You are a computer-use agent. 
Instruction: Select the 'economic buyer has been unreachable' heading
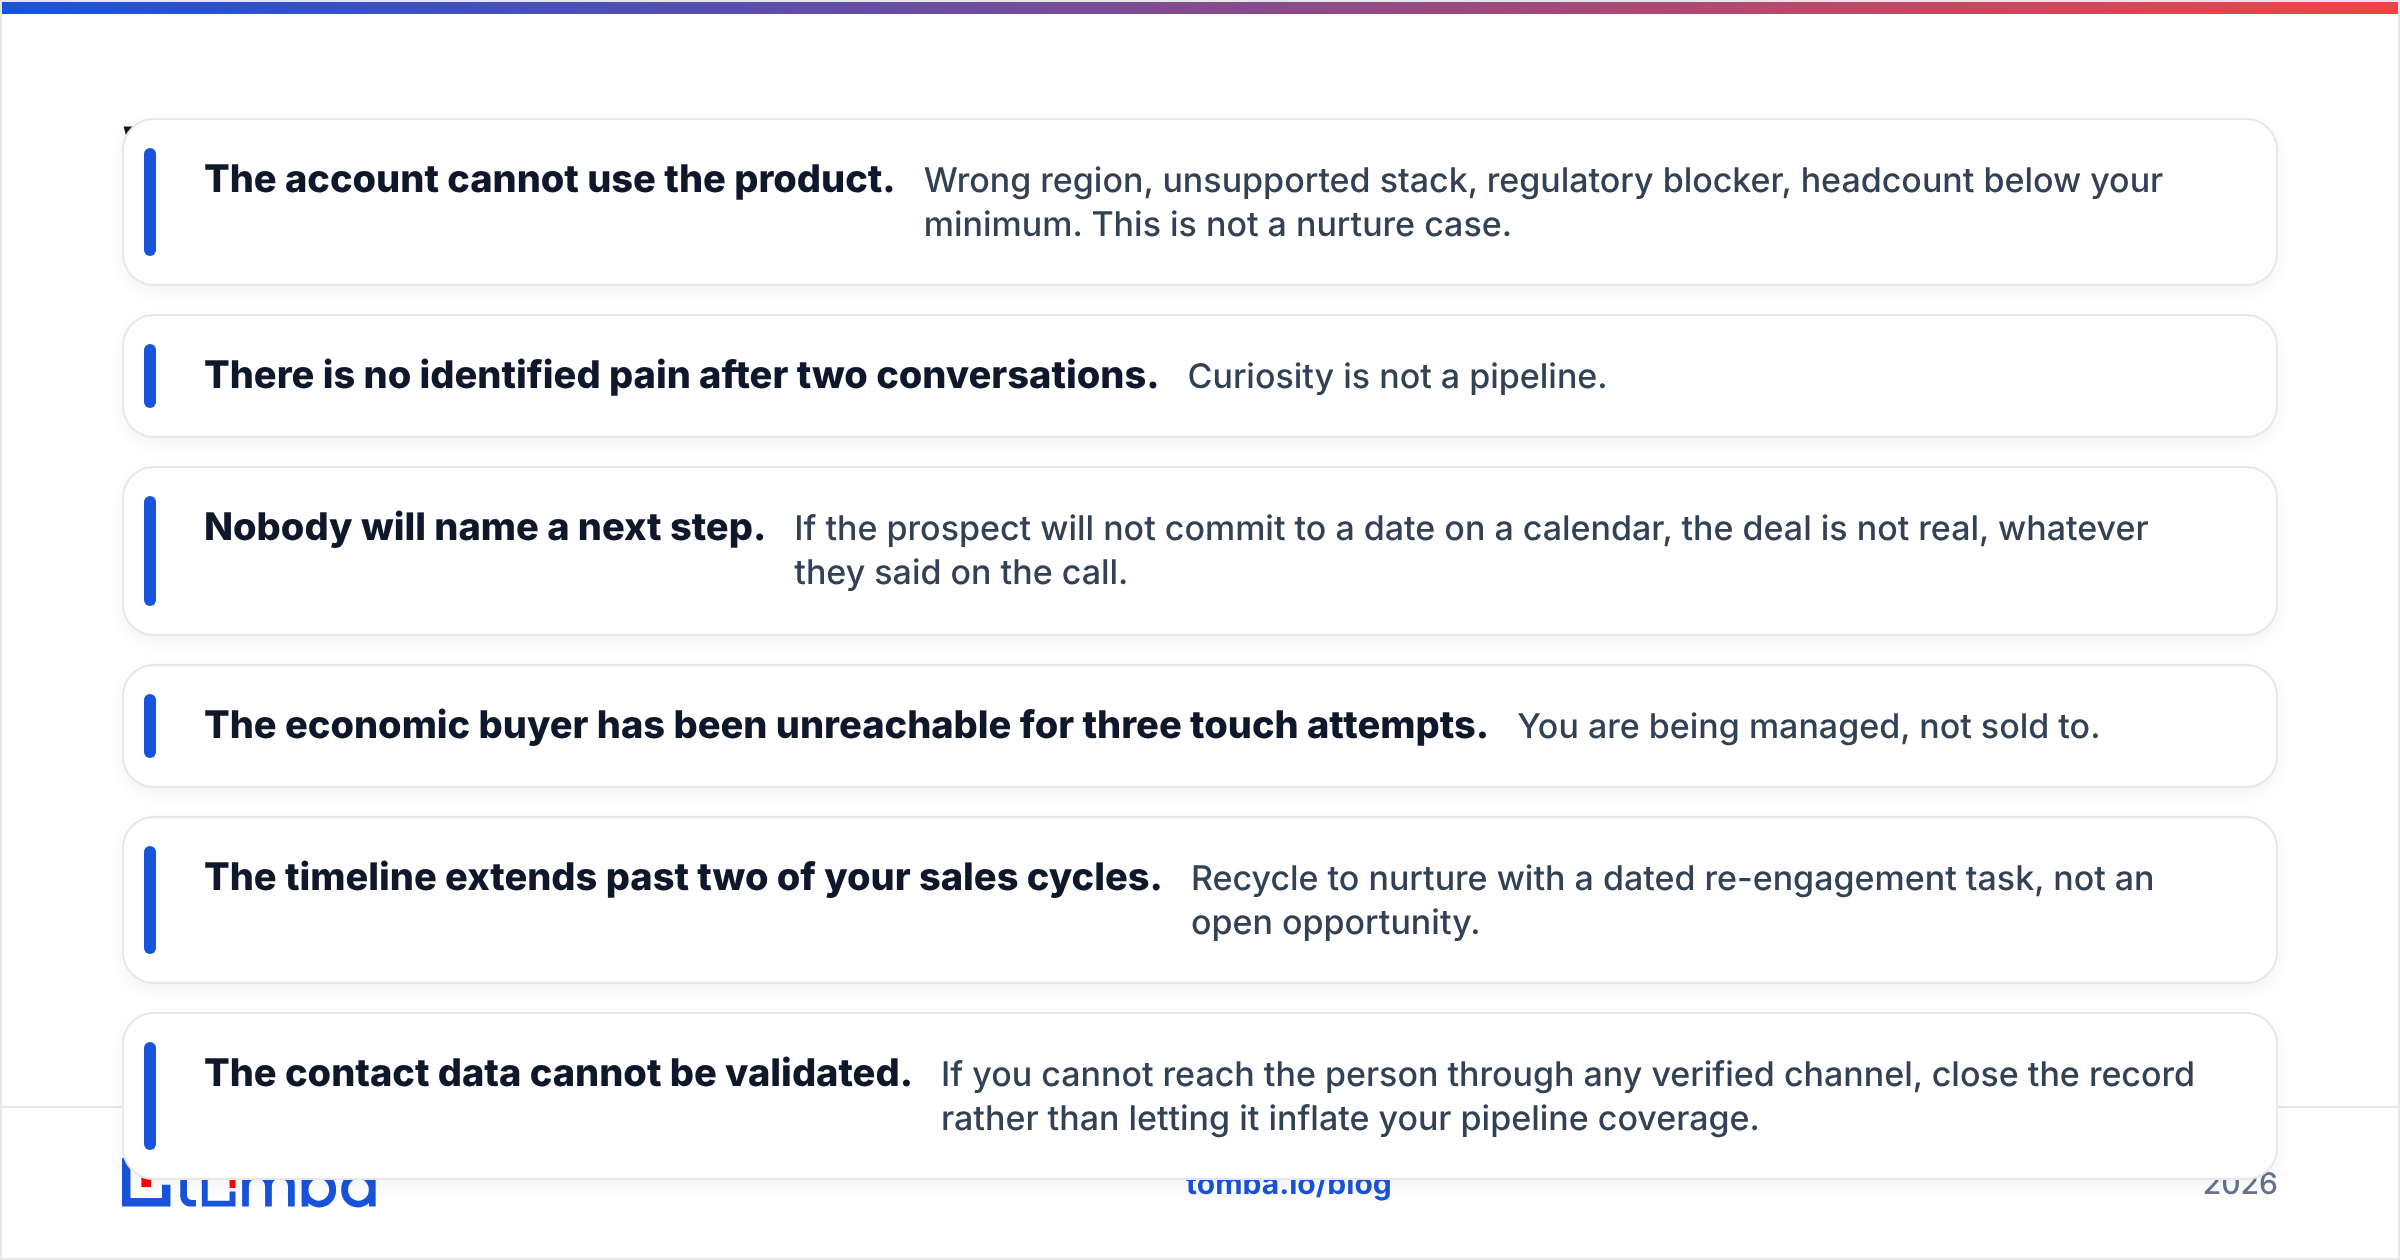tap(846, 725)
